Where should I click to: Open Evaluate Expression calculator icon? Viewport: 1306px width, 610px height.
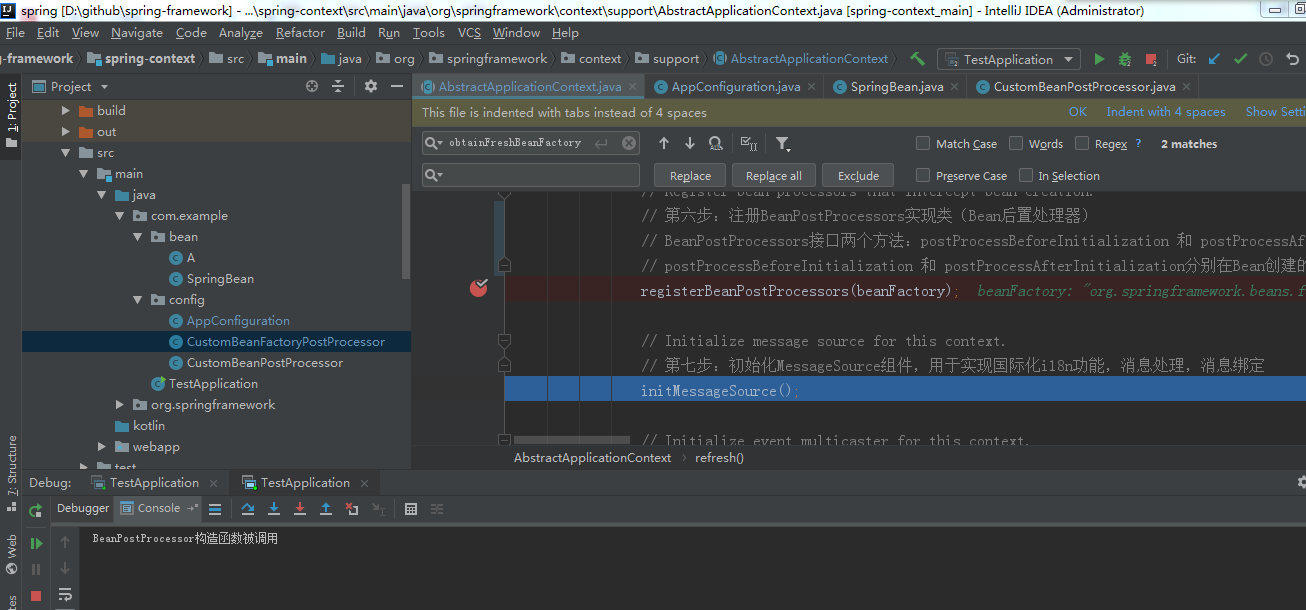[x=411, y=508]
